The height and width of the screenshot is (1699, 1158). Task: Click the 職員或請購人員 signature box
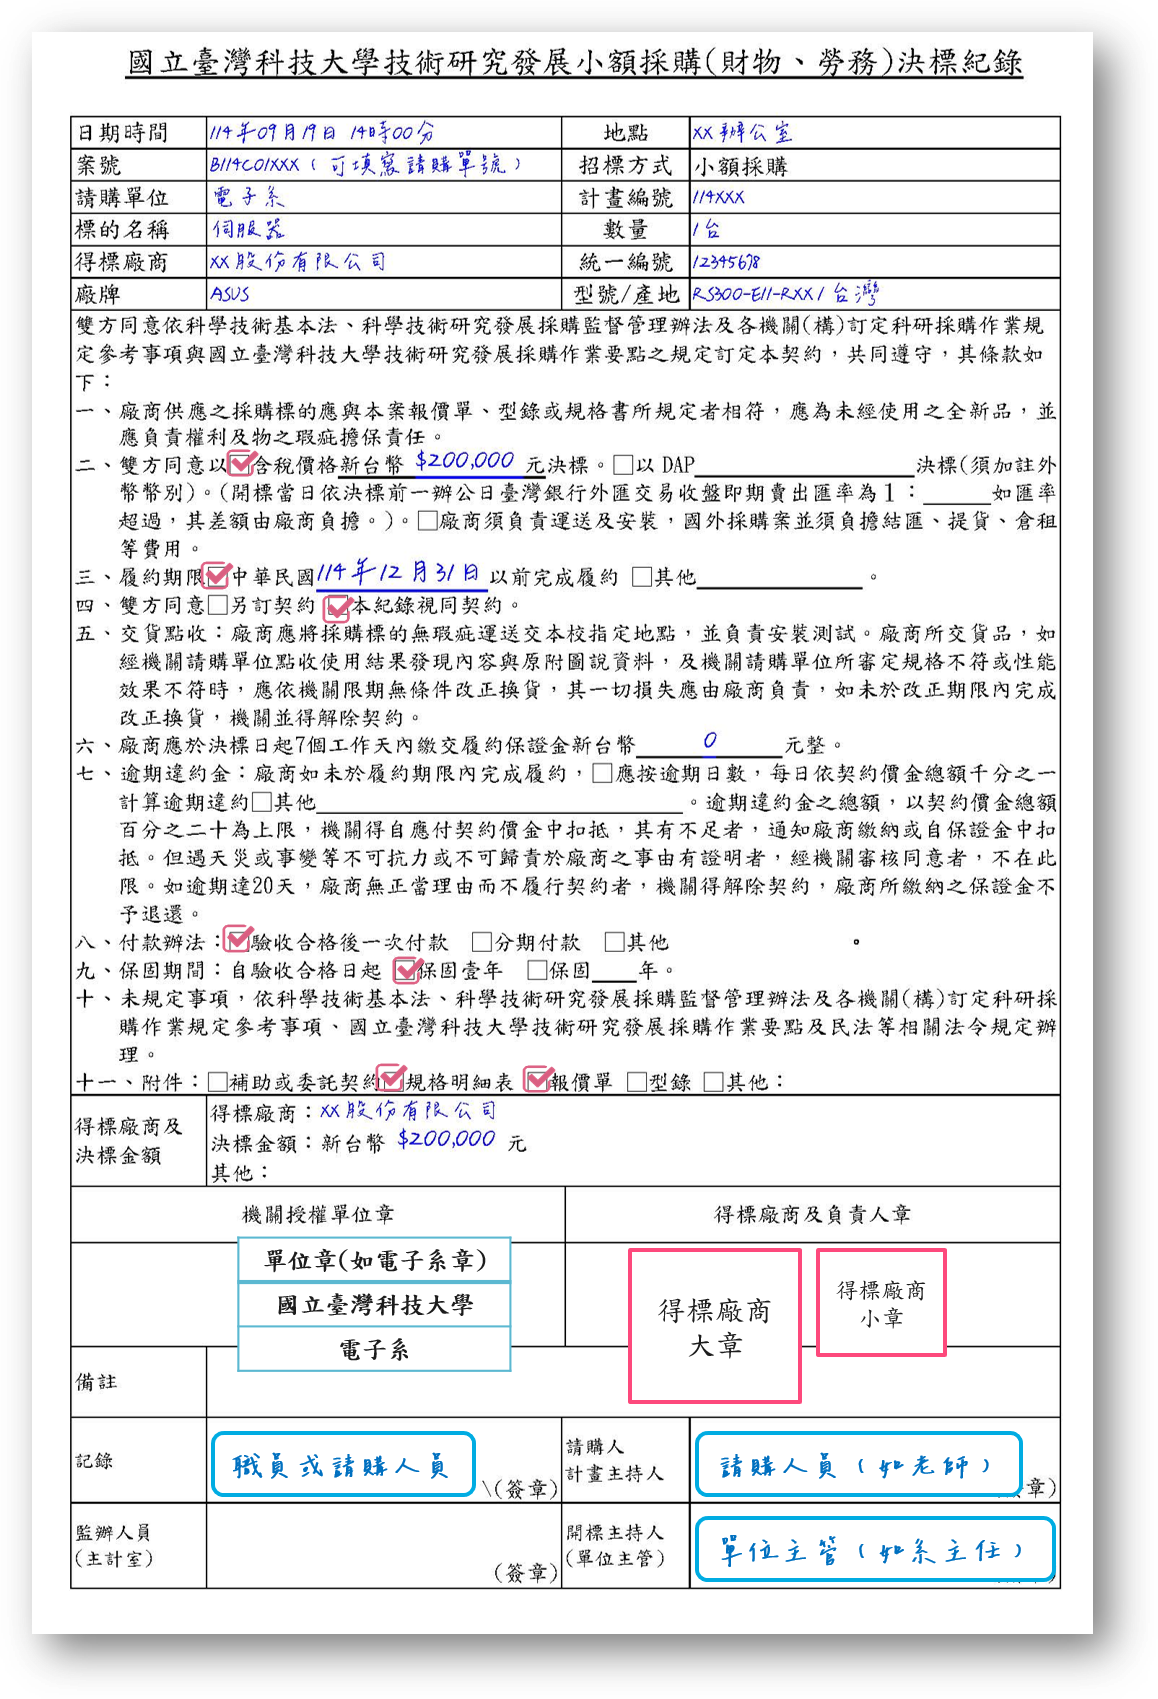342,1465
